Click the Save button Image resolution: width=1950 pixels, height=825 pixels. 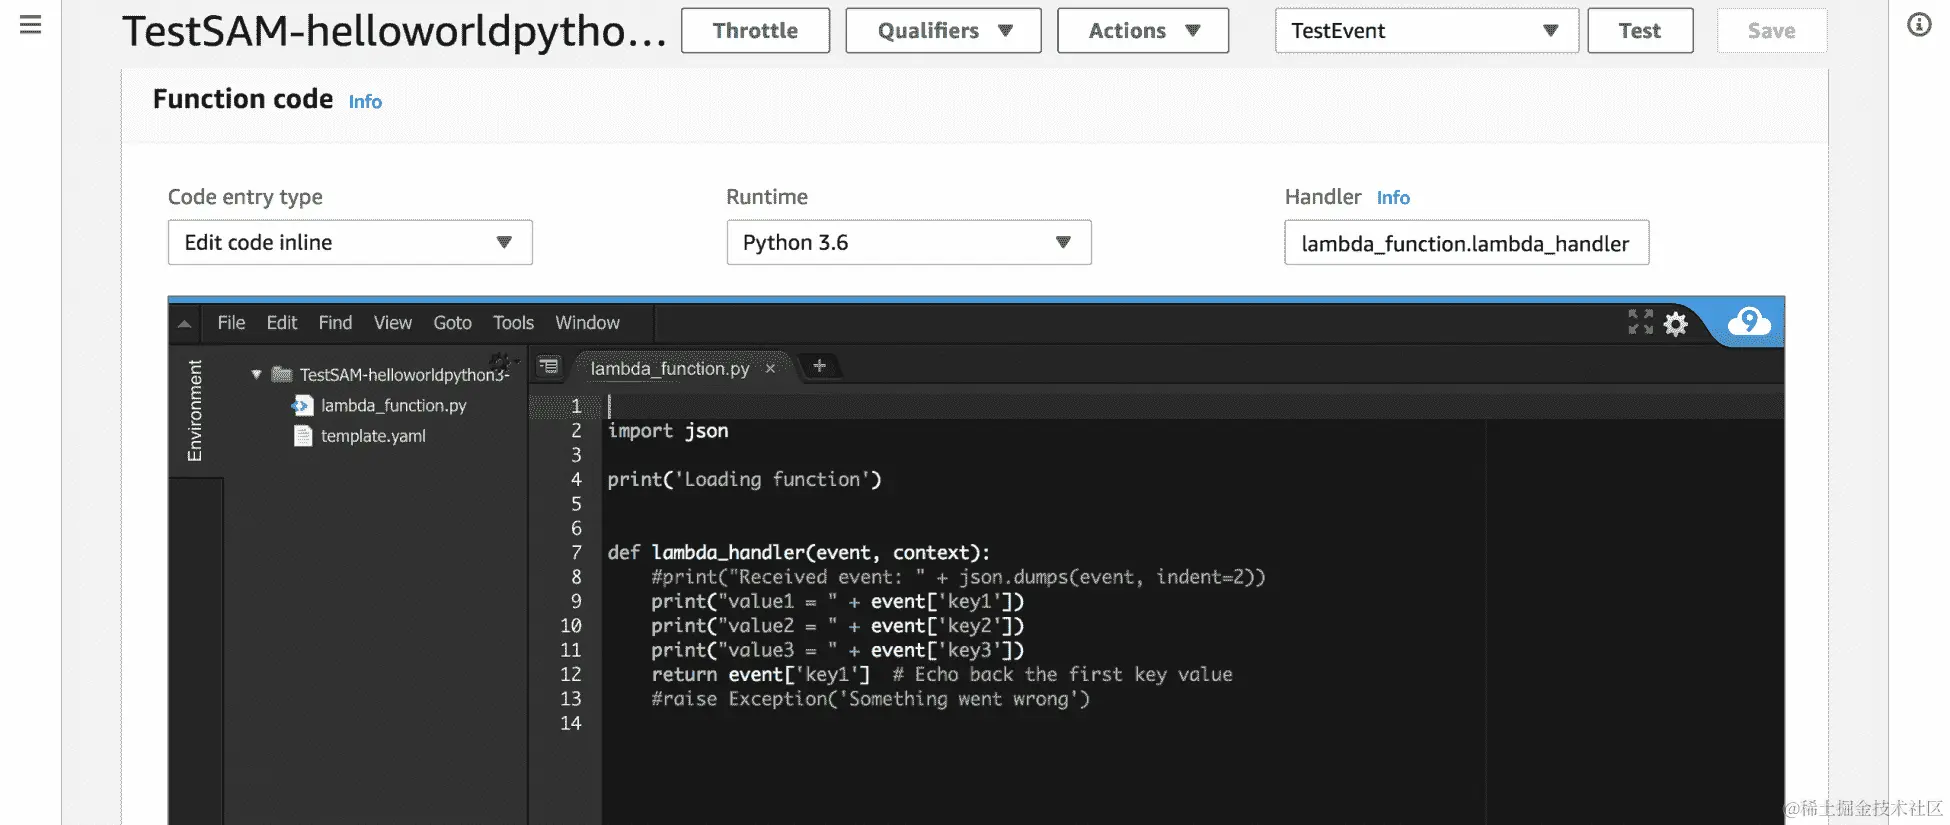click(x=1771, y=30)
